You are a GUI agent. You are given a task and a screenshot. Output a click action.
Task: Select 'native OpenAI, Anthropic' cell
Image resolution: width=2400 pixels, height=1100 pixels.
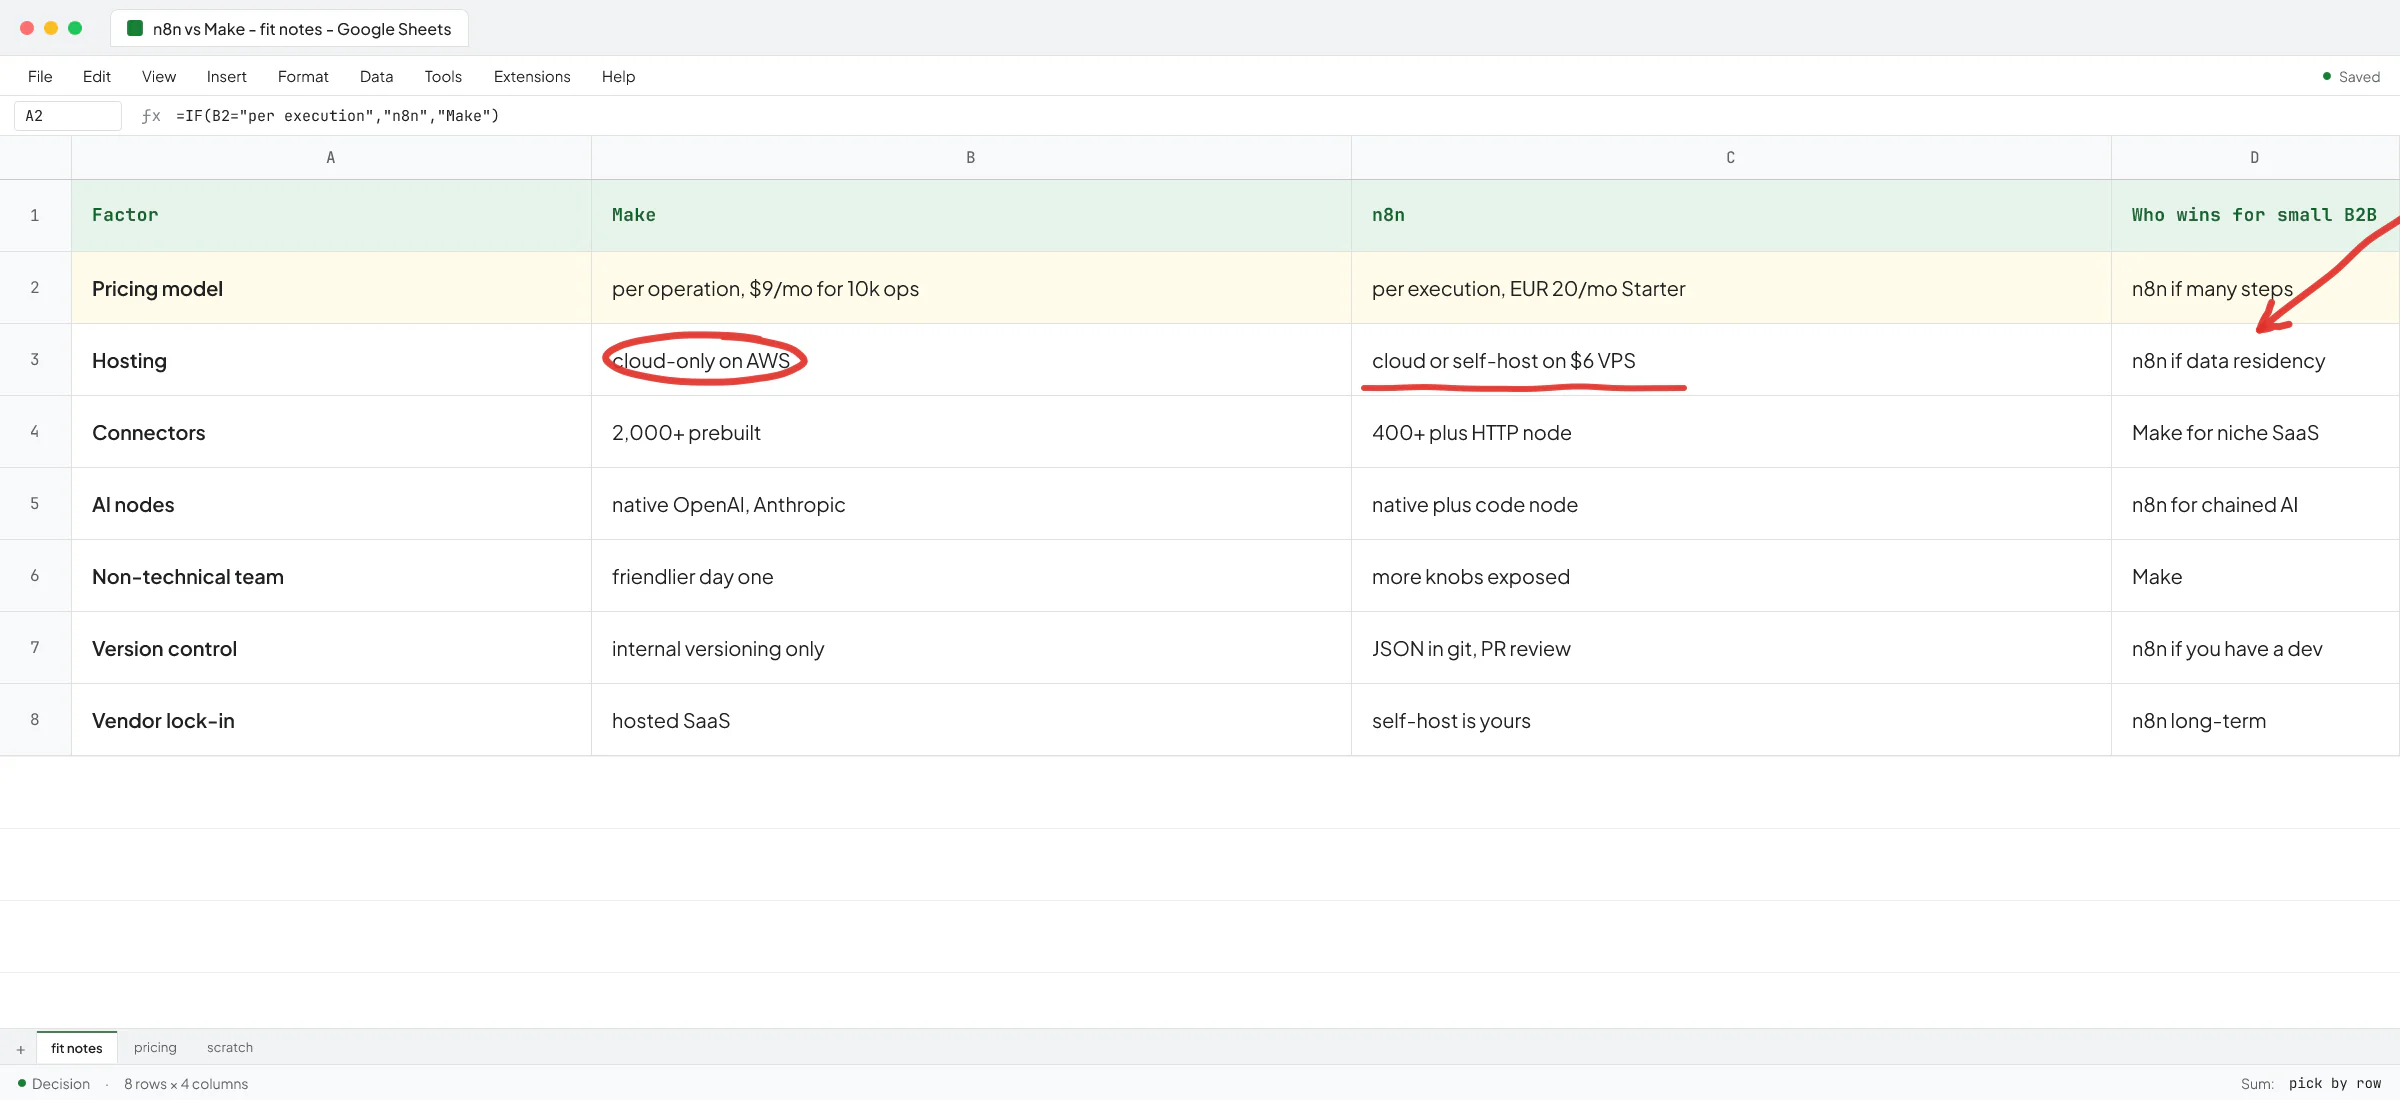(971, 504)
